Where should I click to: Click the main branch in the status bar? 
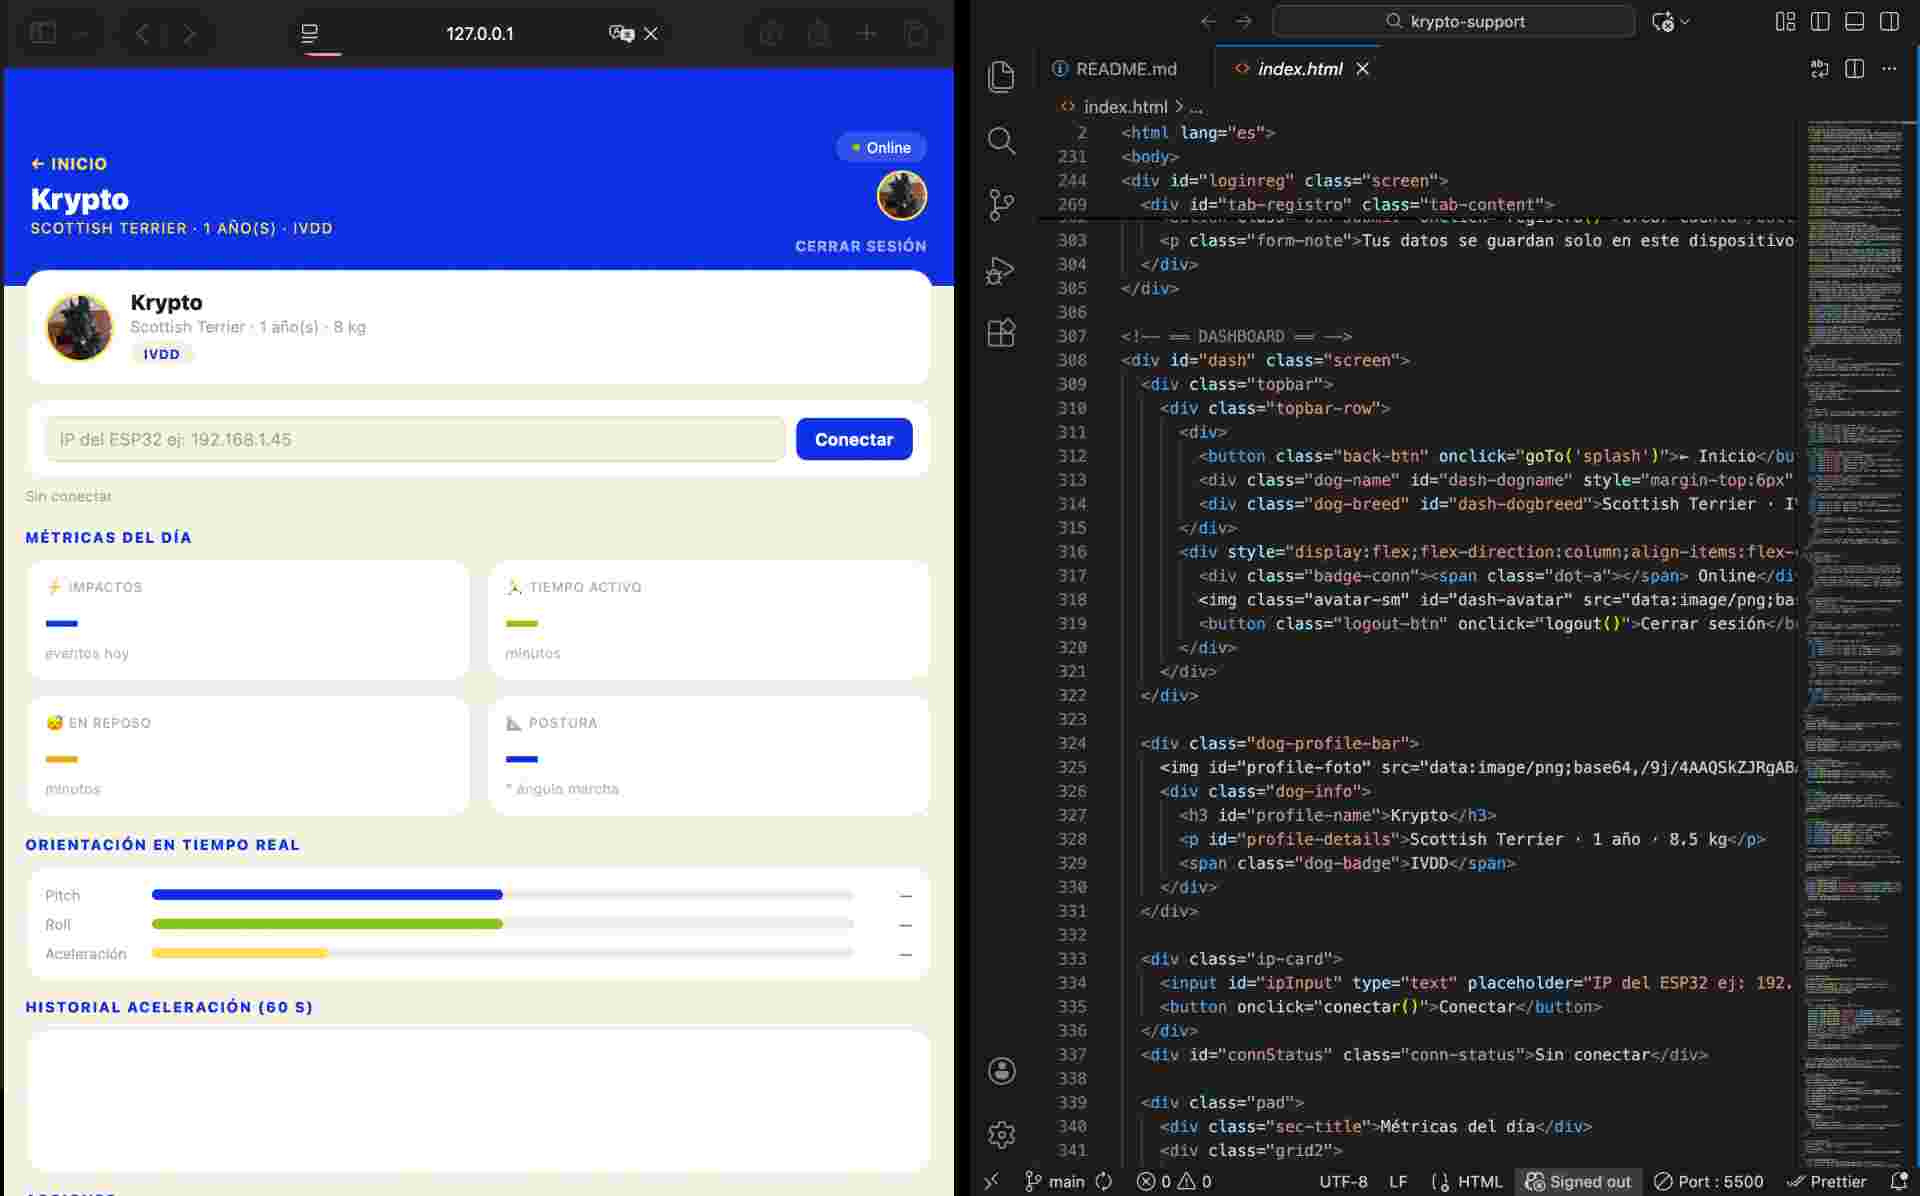click(1055, 1182)
